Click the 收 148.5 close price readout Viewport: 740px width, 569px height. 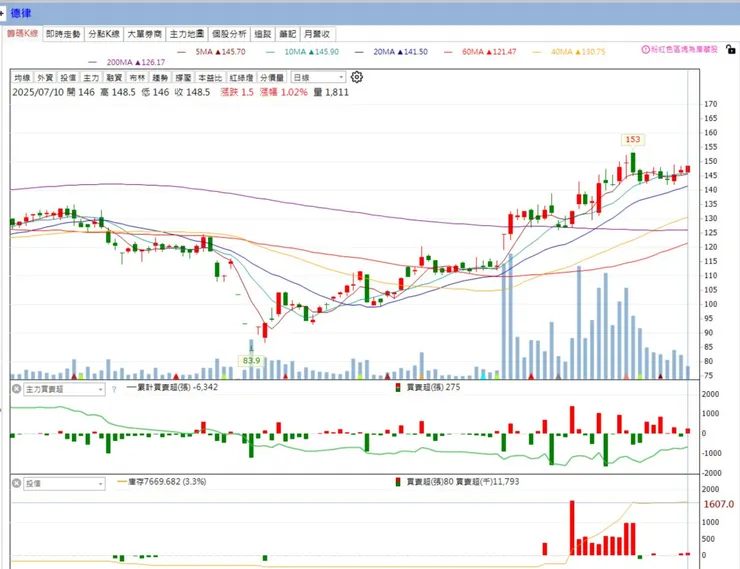[x=192, y=92]
